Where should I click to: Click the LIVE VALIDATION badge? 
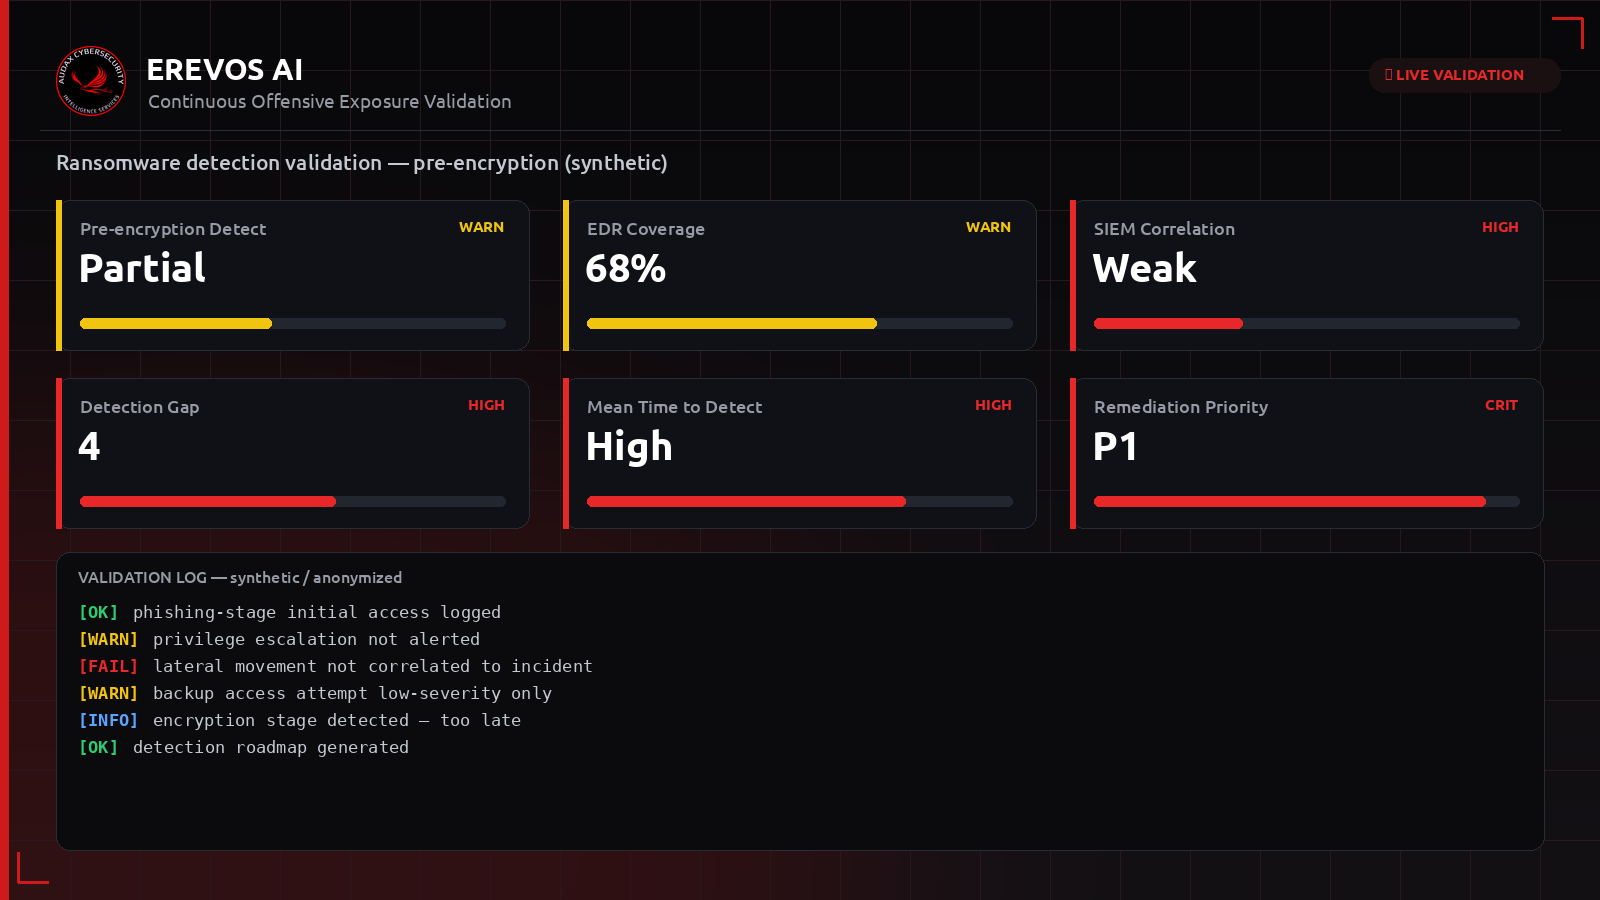[1464, 75]
